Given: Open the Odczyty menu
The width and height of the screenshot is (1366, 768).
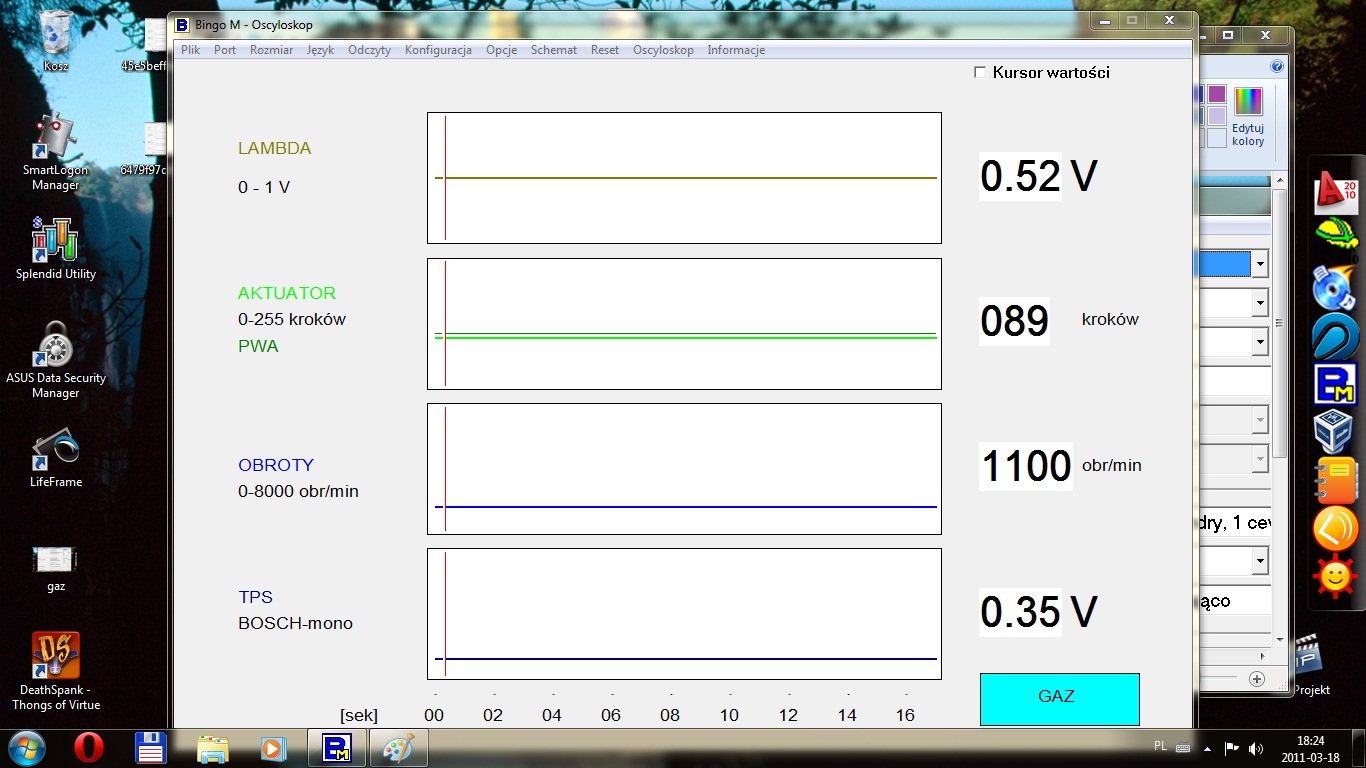Looking at the screenshot, I should (369, 50).
